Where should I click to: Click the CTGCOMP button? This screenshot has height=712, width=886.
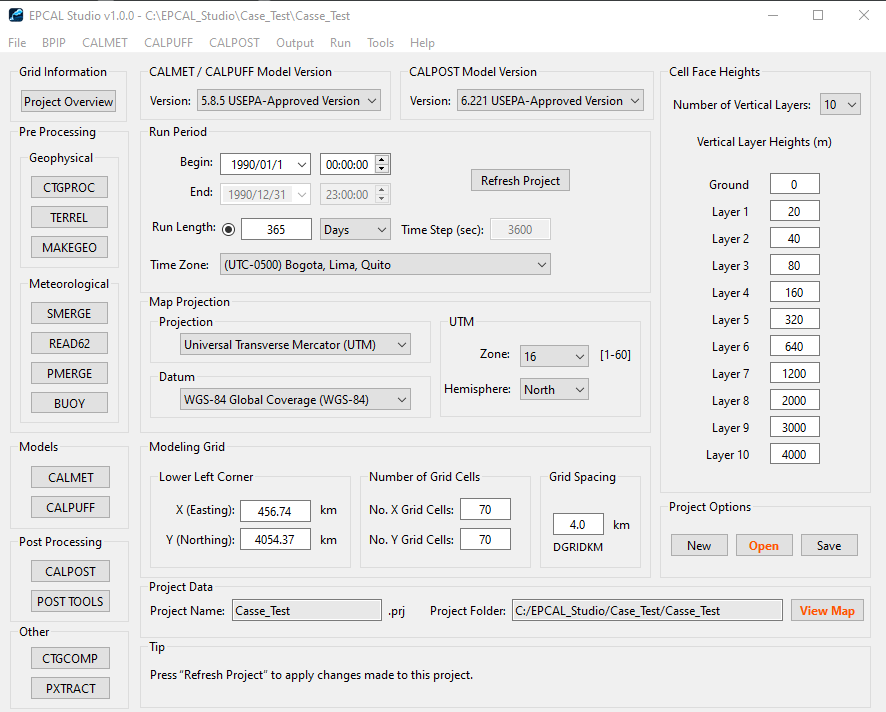tap(71, 658)
